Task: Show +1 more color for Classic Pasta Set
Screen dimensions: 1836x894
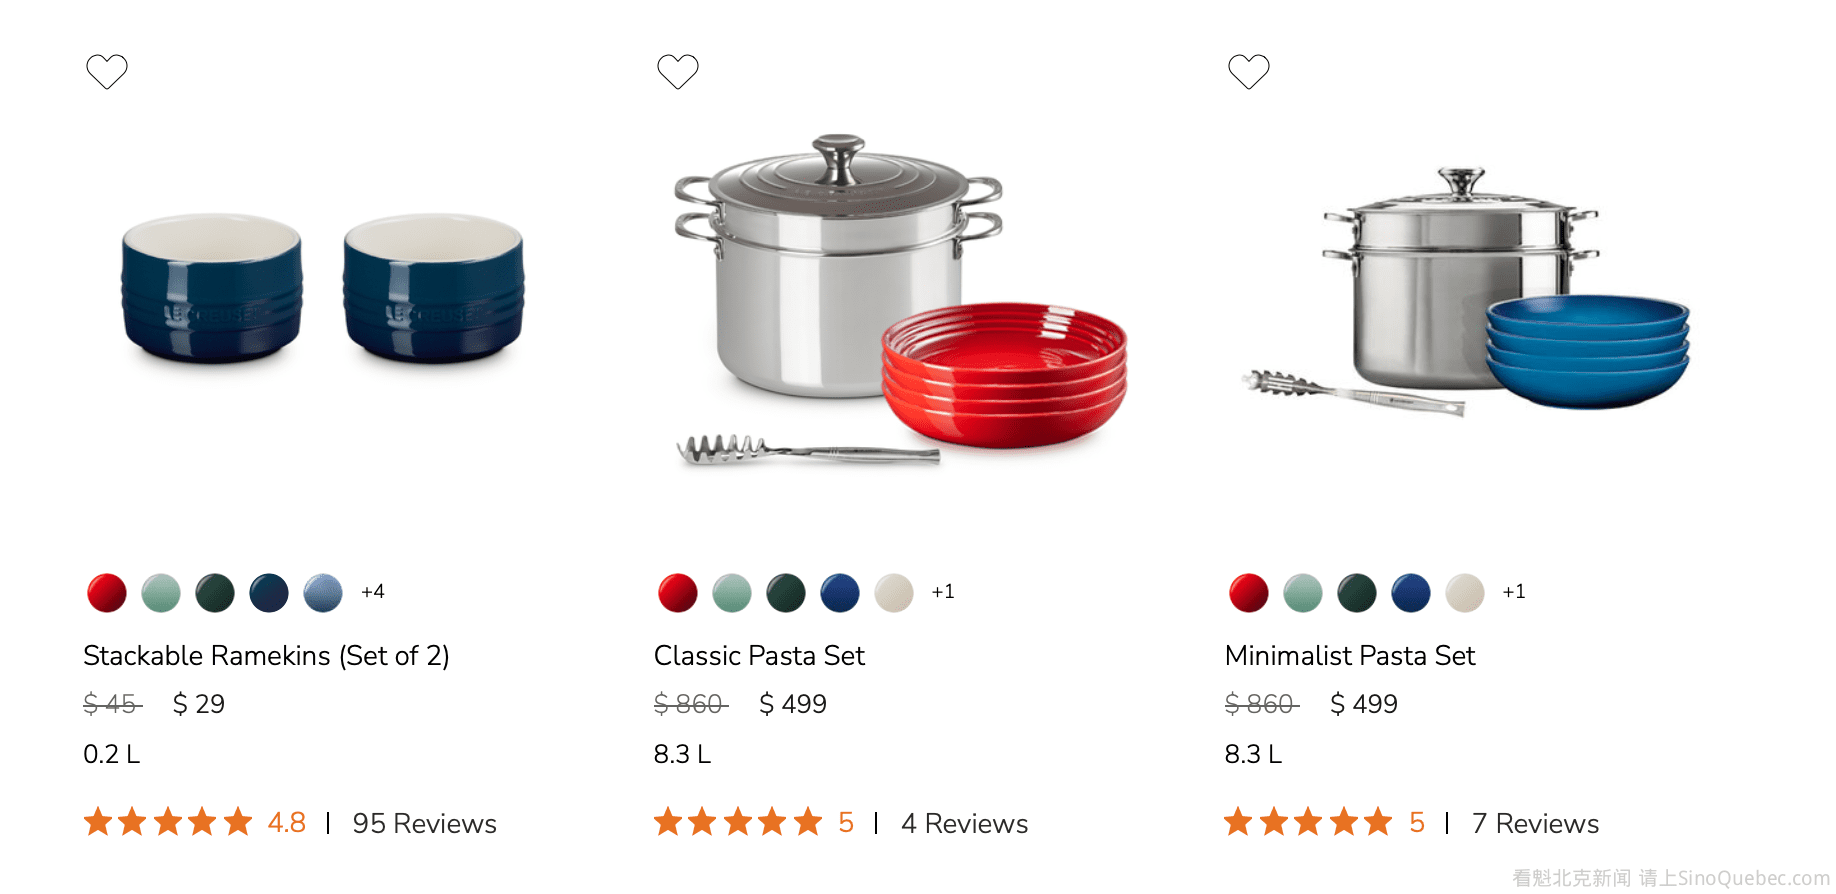Action: tap(943, 592)
